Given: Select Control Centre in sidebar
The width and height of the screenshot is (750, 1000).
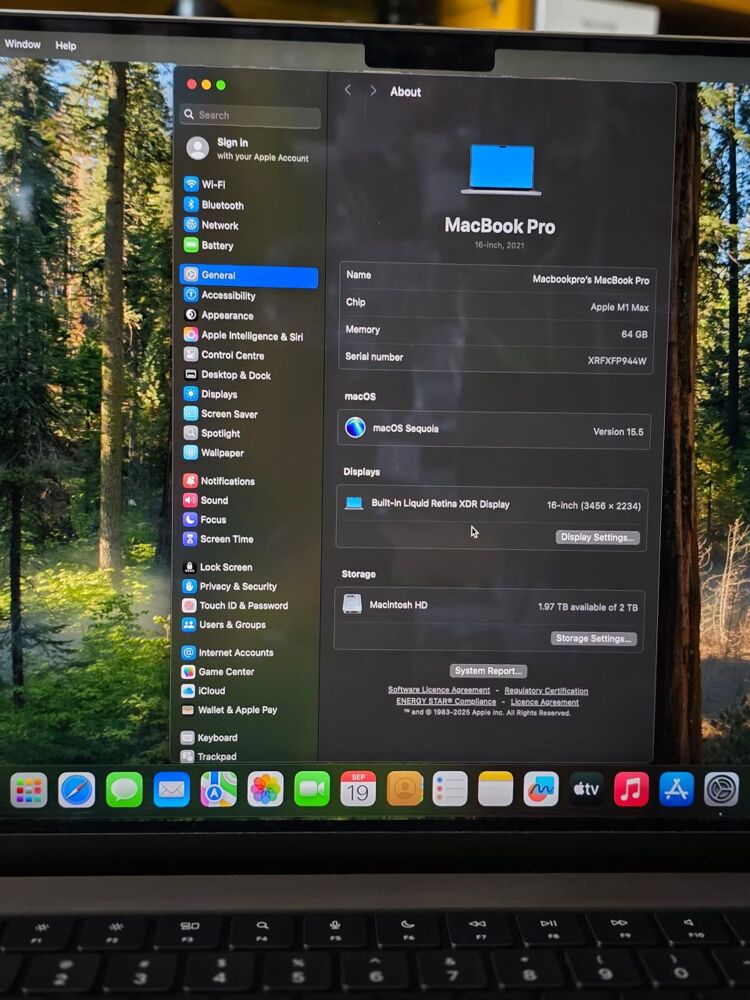Looking at the screenshot, I should pyautogui.click(x=224, y=355).
